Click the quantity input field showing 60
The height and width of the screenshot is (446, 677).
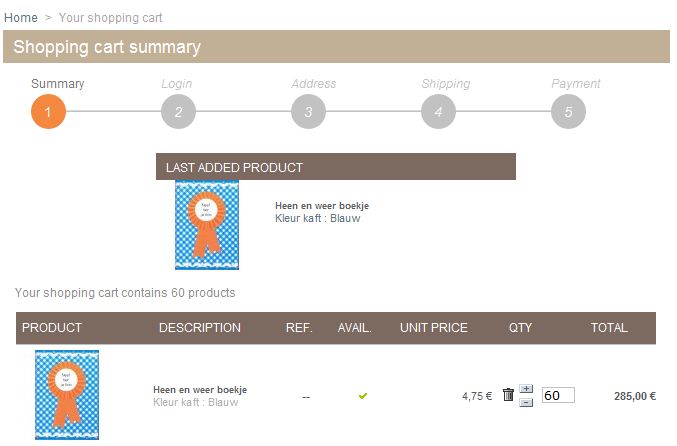point(558,396)
